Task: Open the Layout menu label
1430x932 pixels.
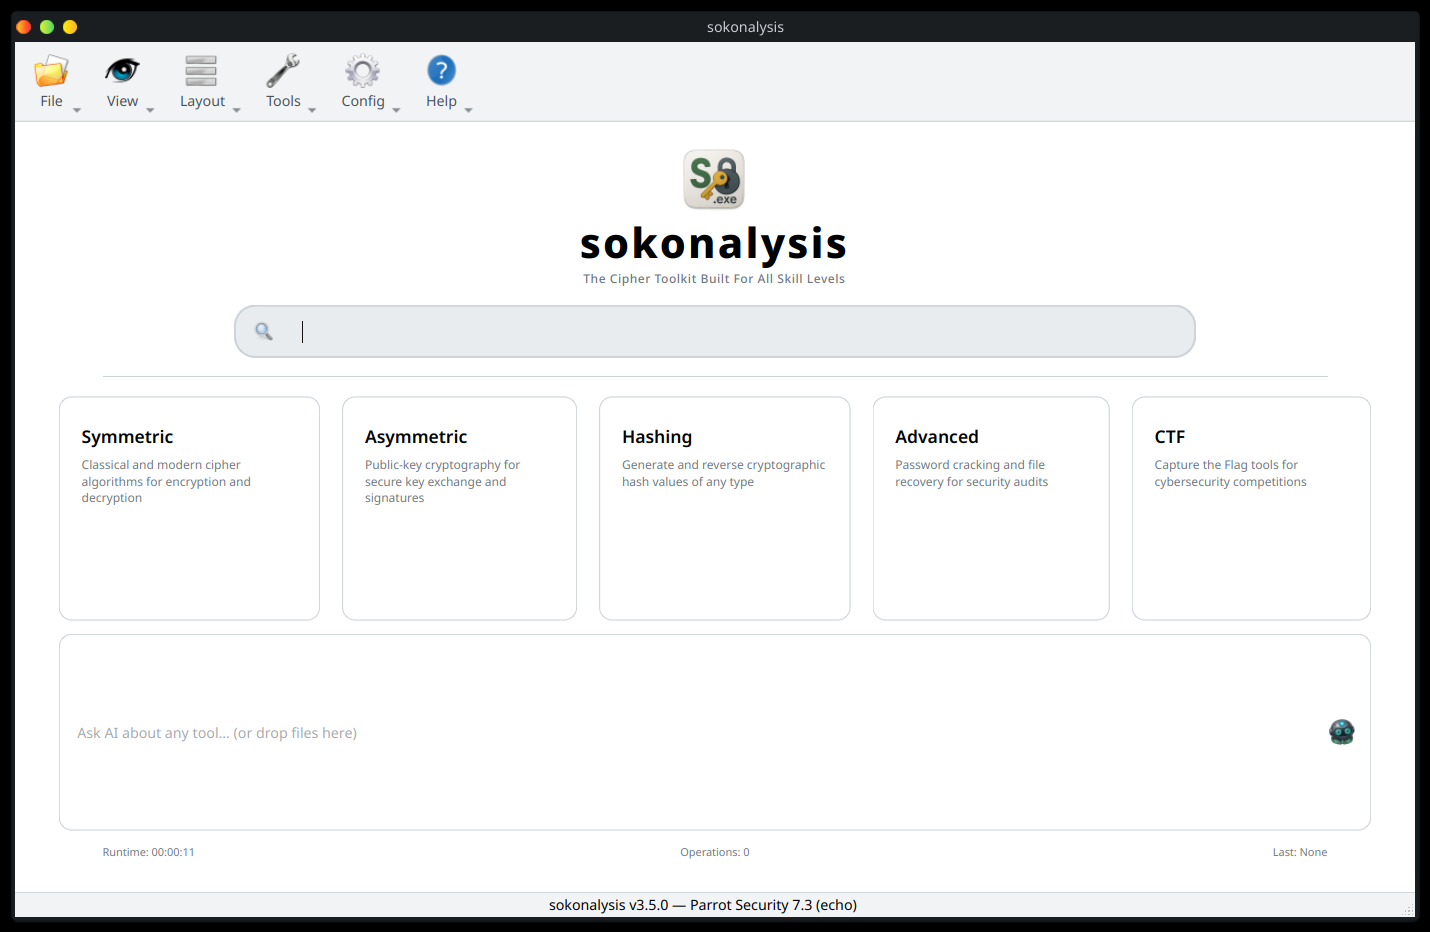Action: [202, 101]
